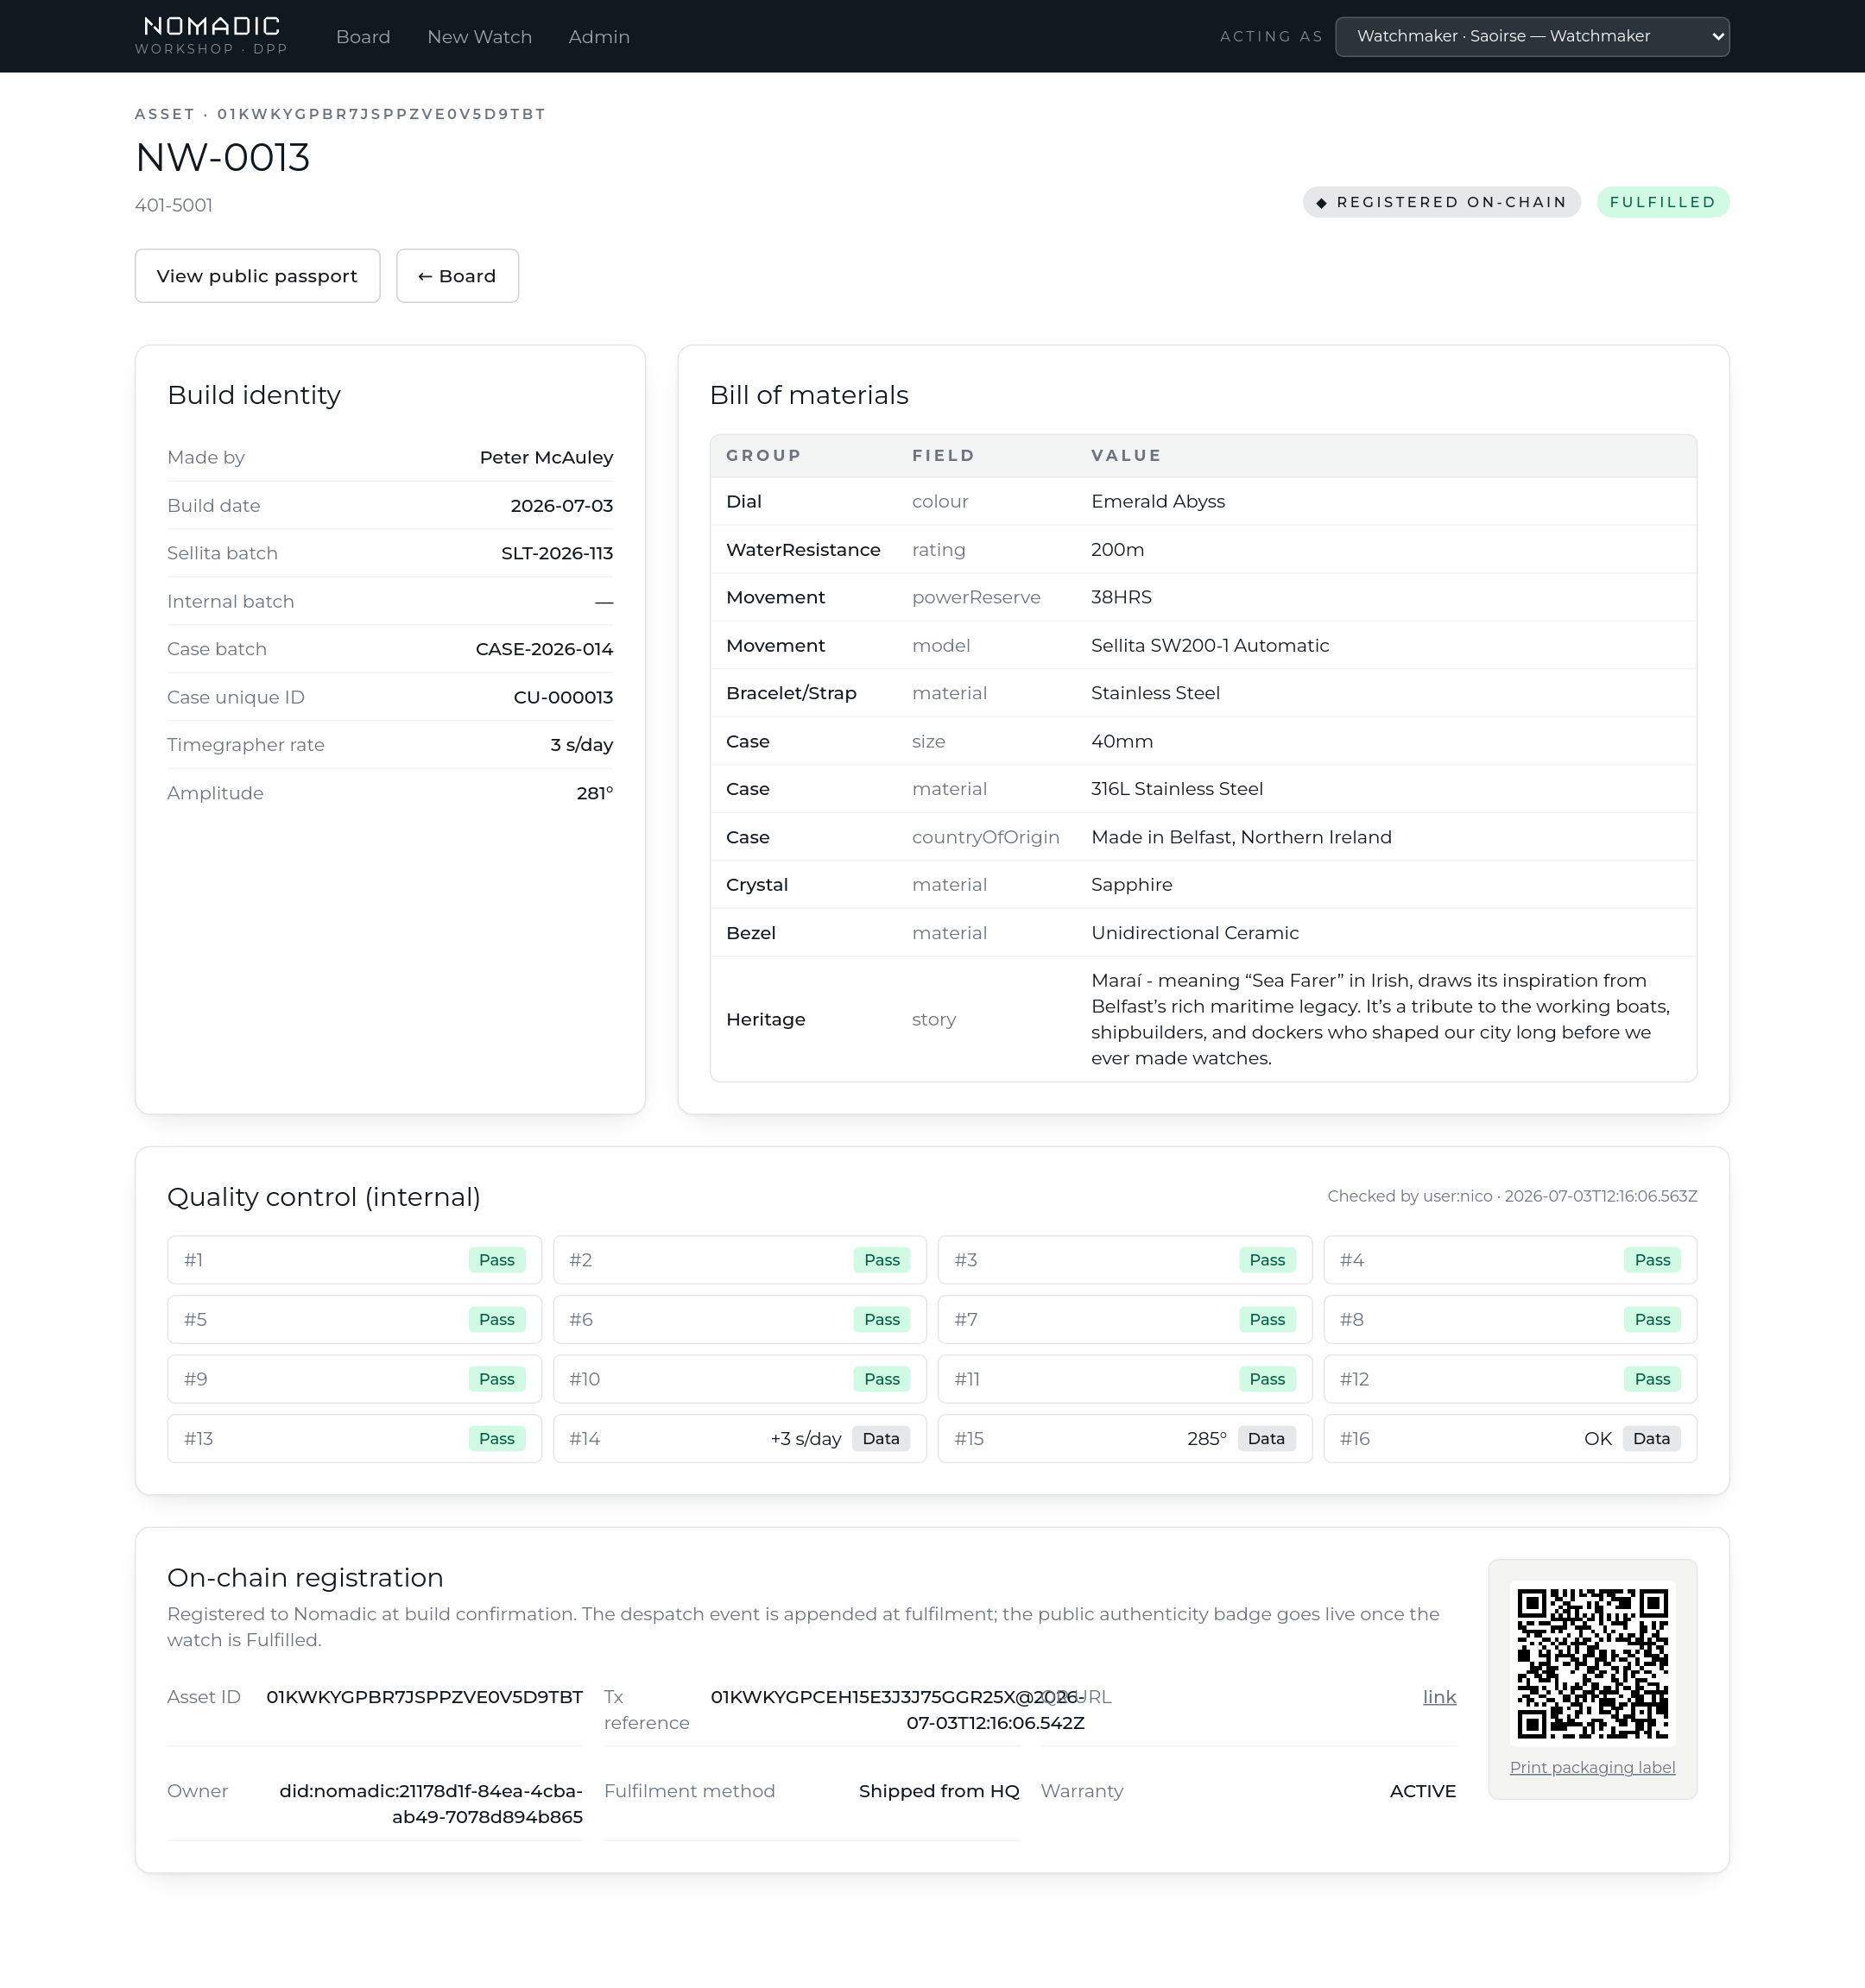Click the Print packaging label link
The image size is (1865, 1988).
(1592, 1767)
